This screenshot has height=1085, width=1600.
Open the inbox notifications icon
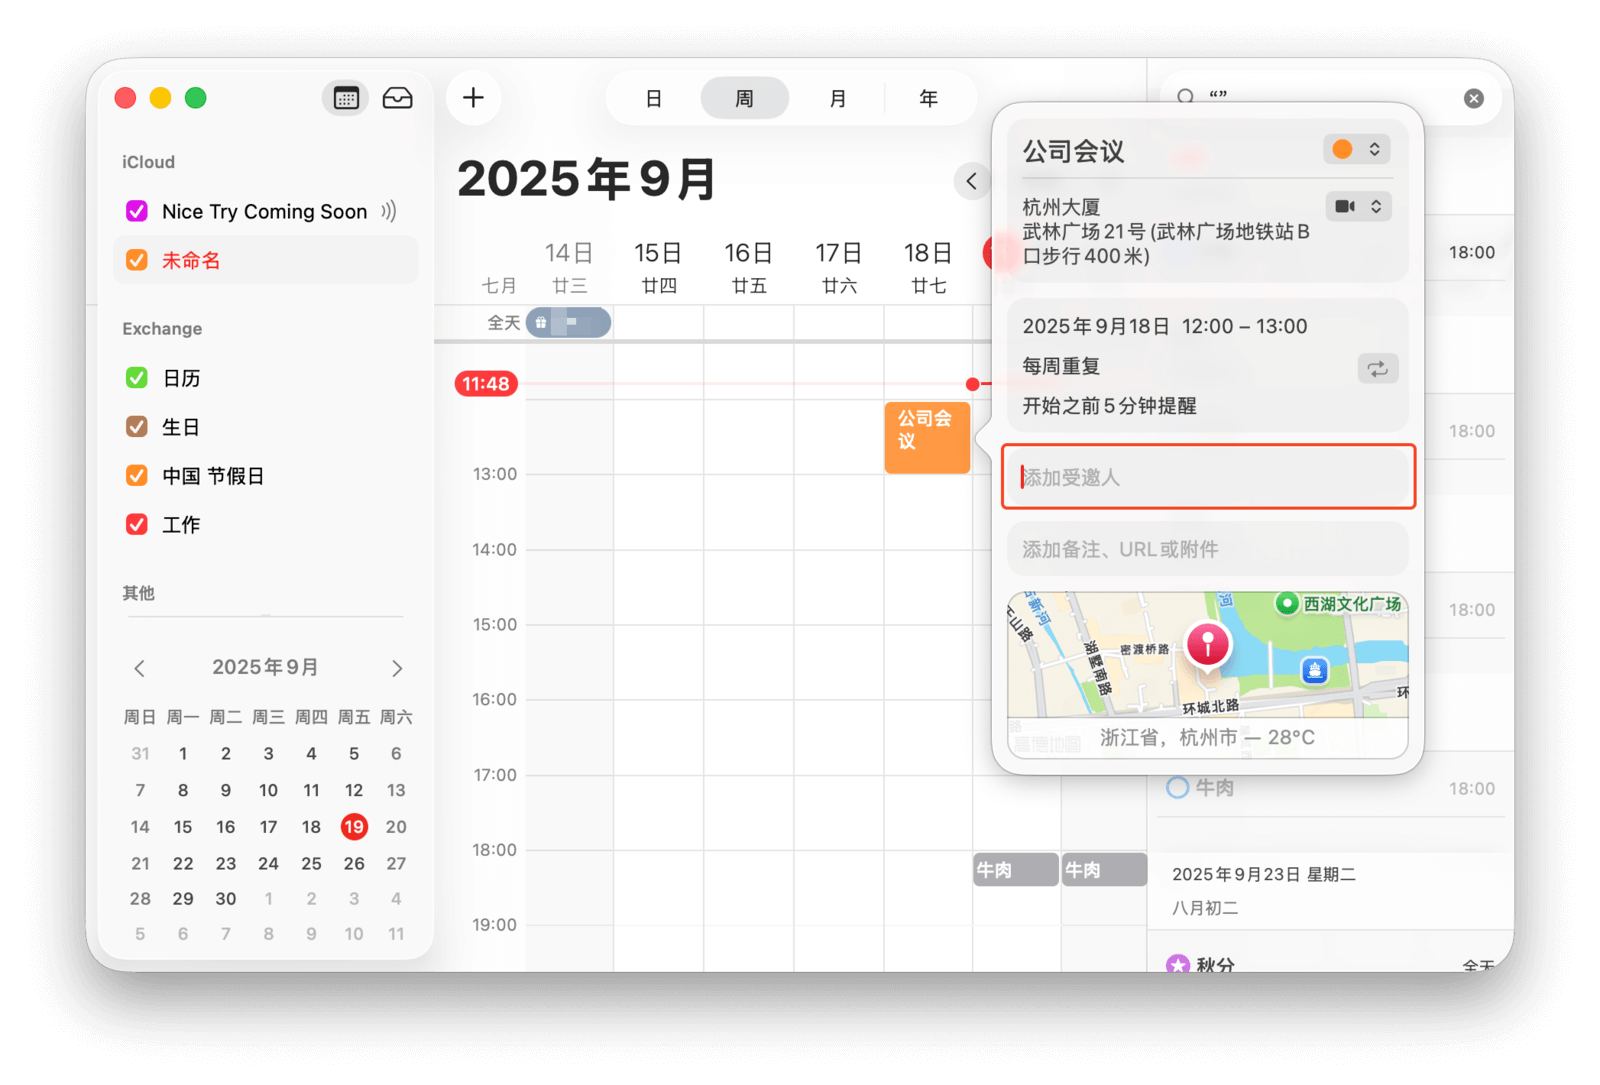pos(397,98)
